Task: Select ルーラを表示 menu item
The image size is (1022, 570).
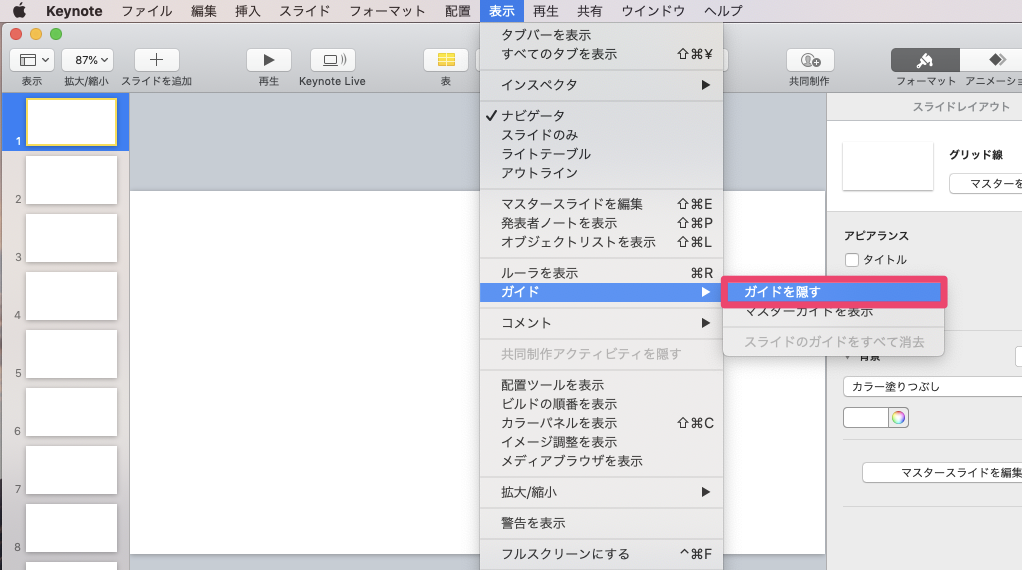Action: 539,273
